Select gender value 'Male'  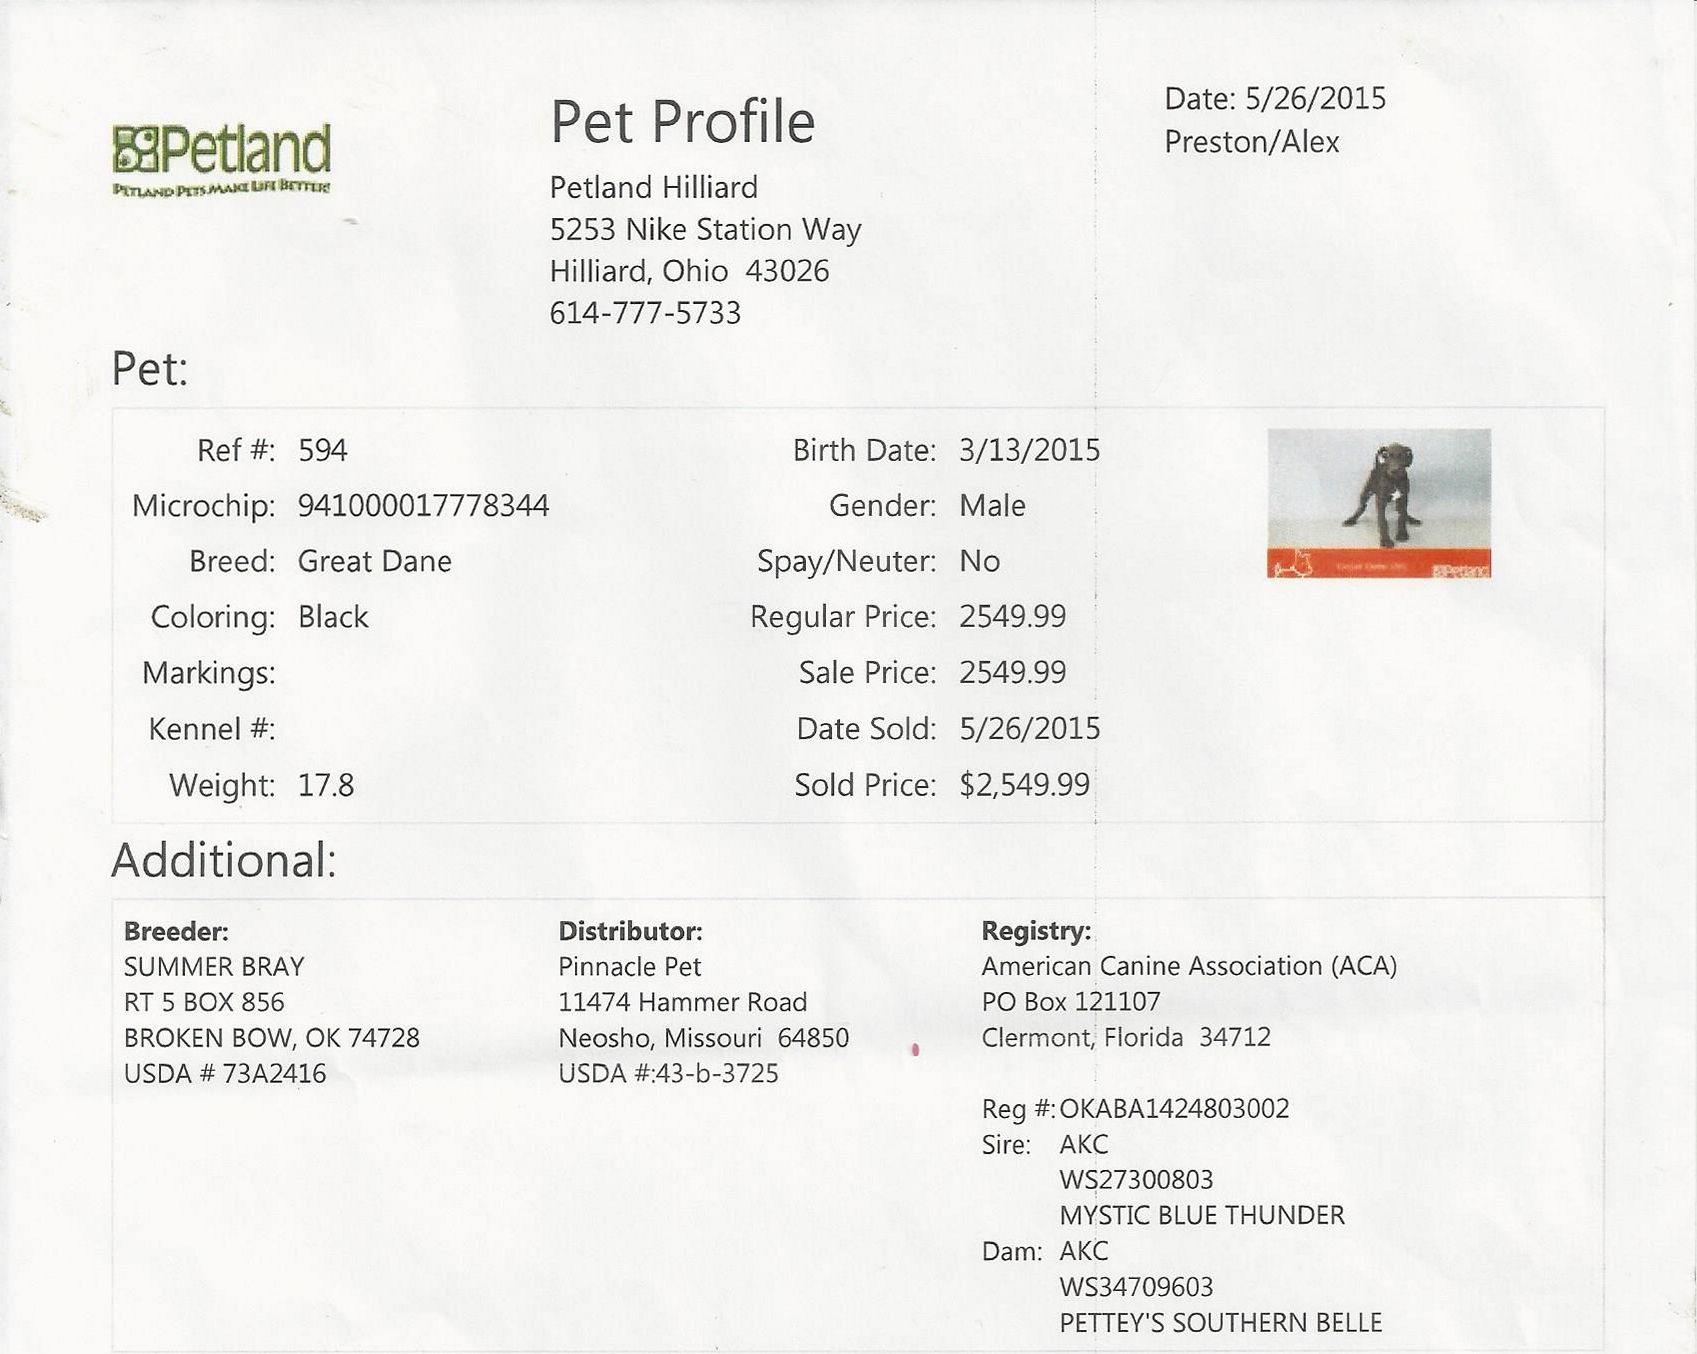tap(992, 506)
